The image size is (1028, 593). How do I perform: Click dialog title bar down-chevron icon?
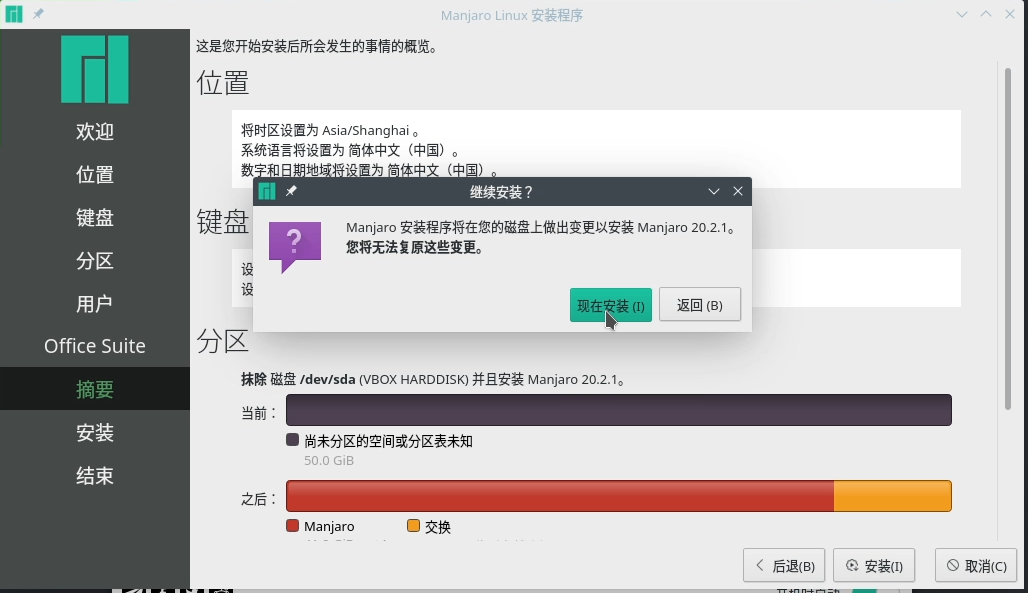point(713,191)
